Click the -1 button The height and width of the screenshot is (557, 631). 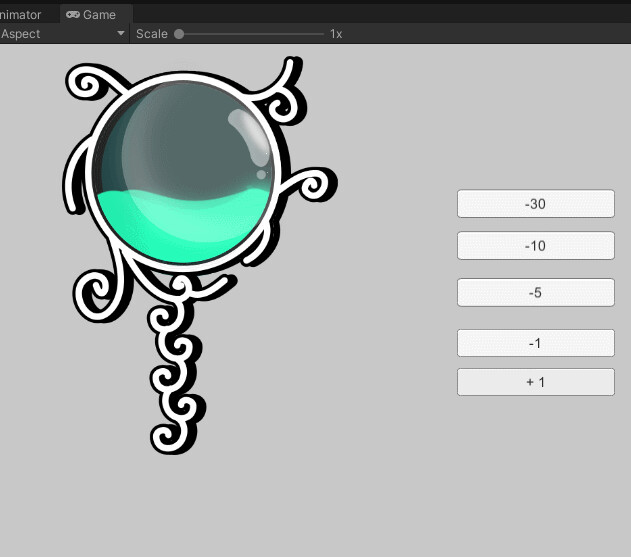pyautogui.click(x=536, y=343)
